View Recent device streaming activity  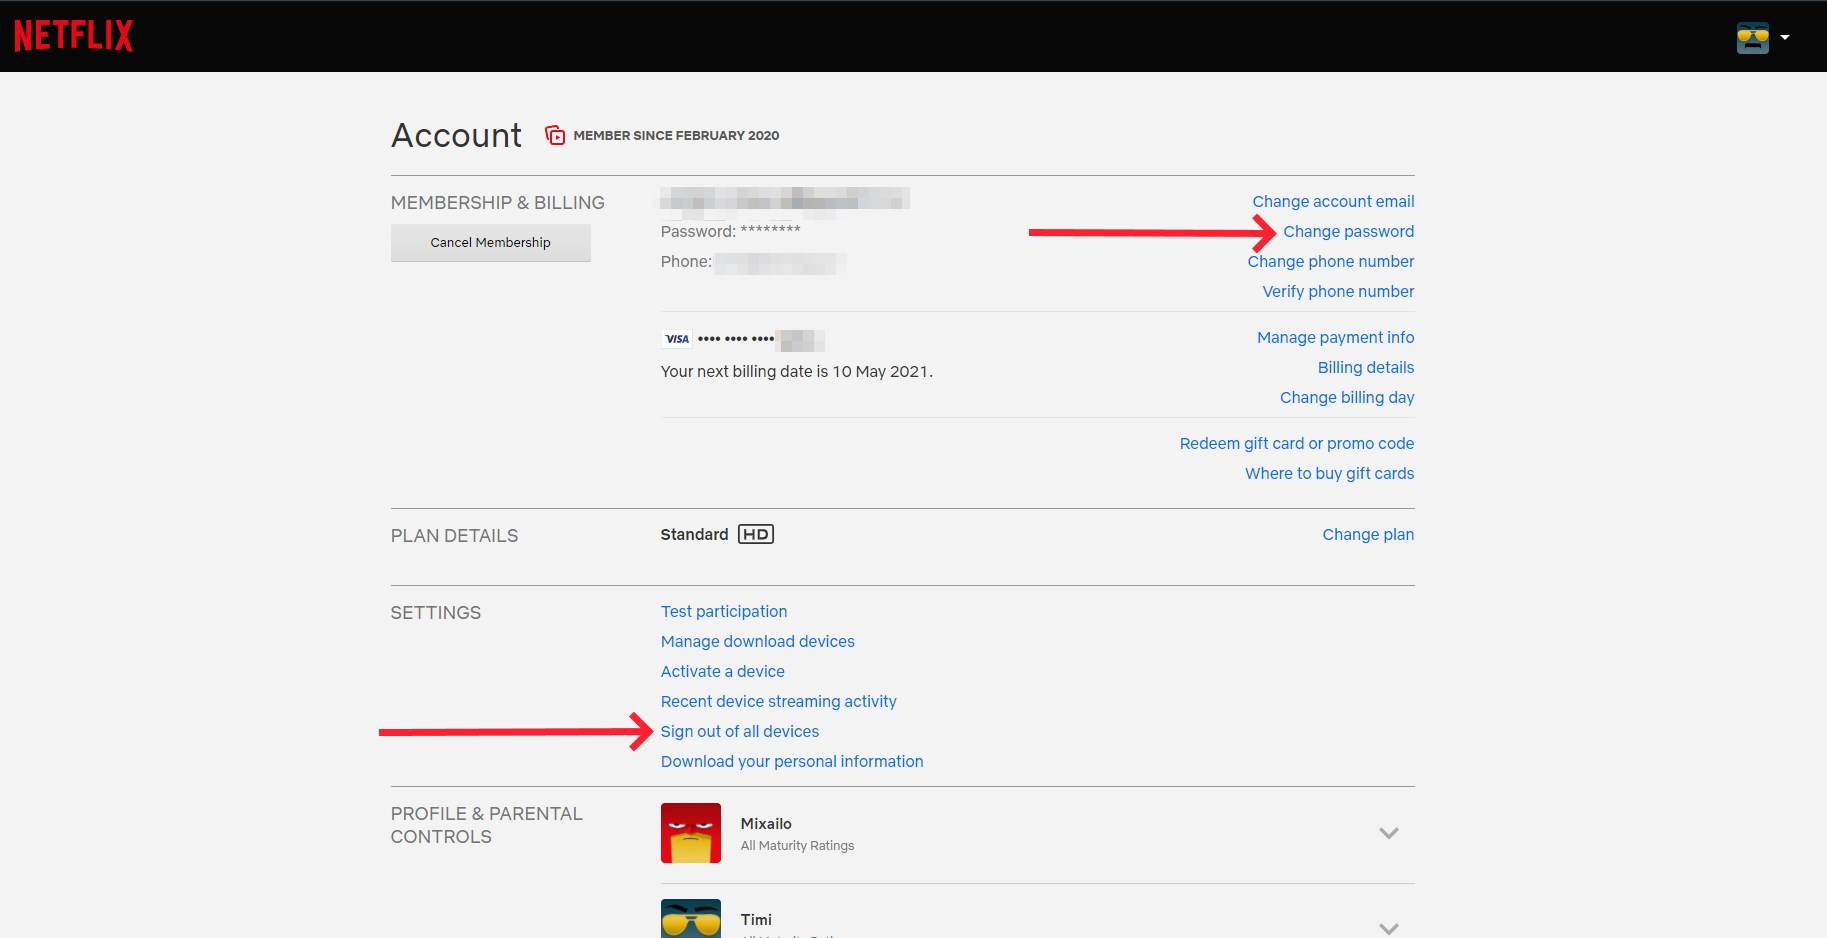tap(778, 701)
